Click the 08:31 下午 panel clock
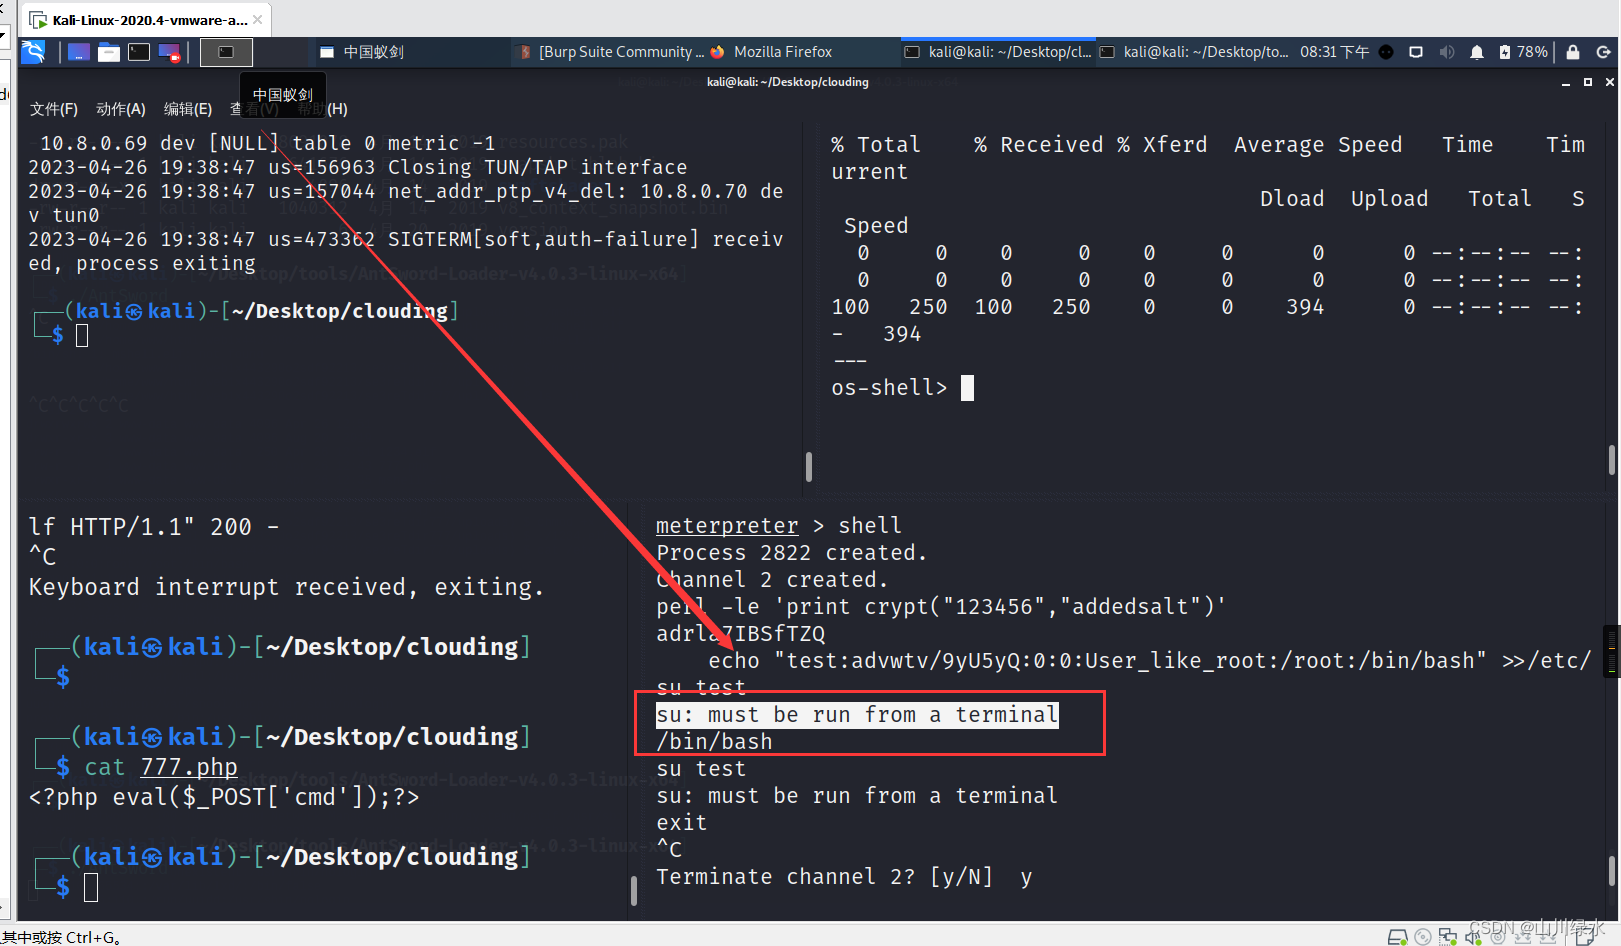The image size is (1621, 946). [1334, 52]
